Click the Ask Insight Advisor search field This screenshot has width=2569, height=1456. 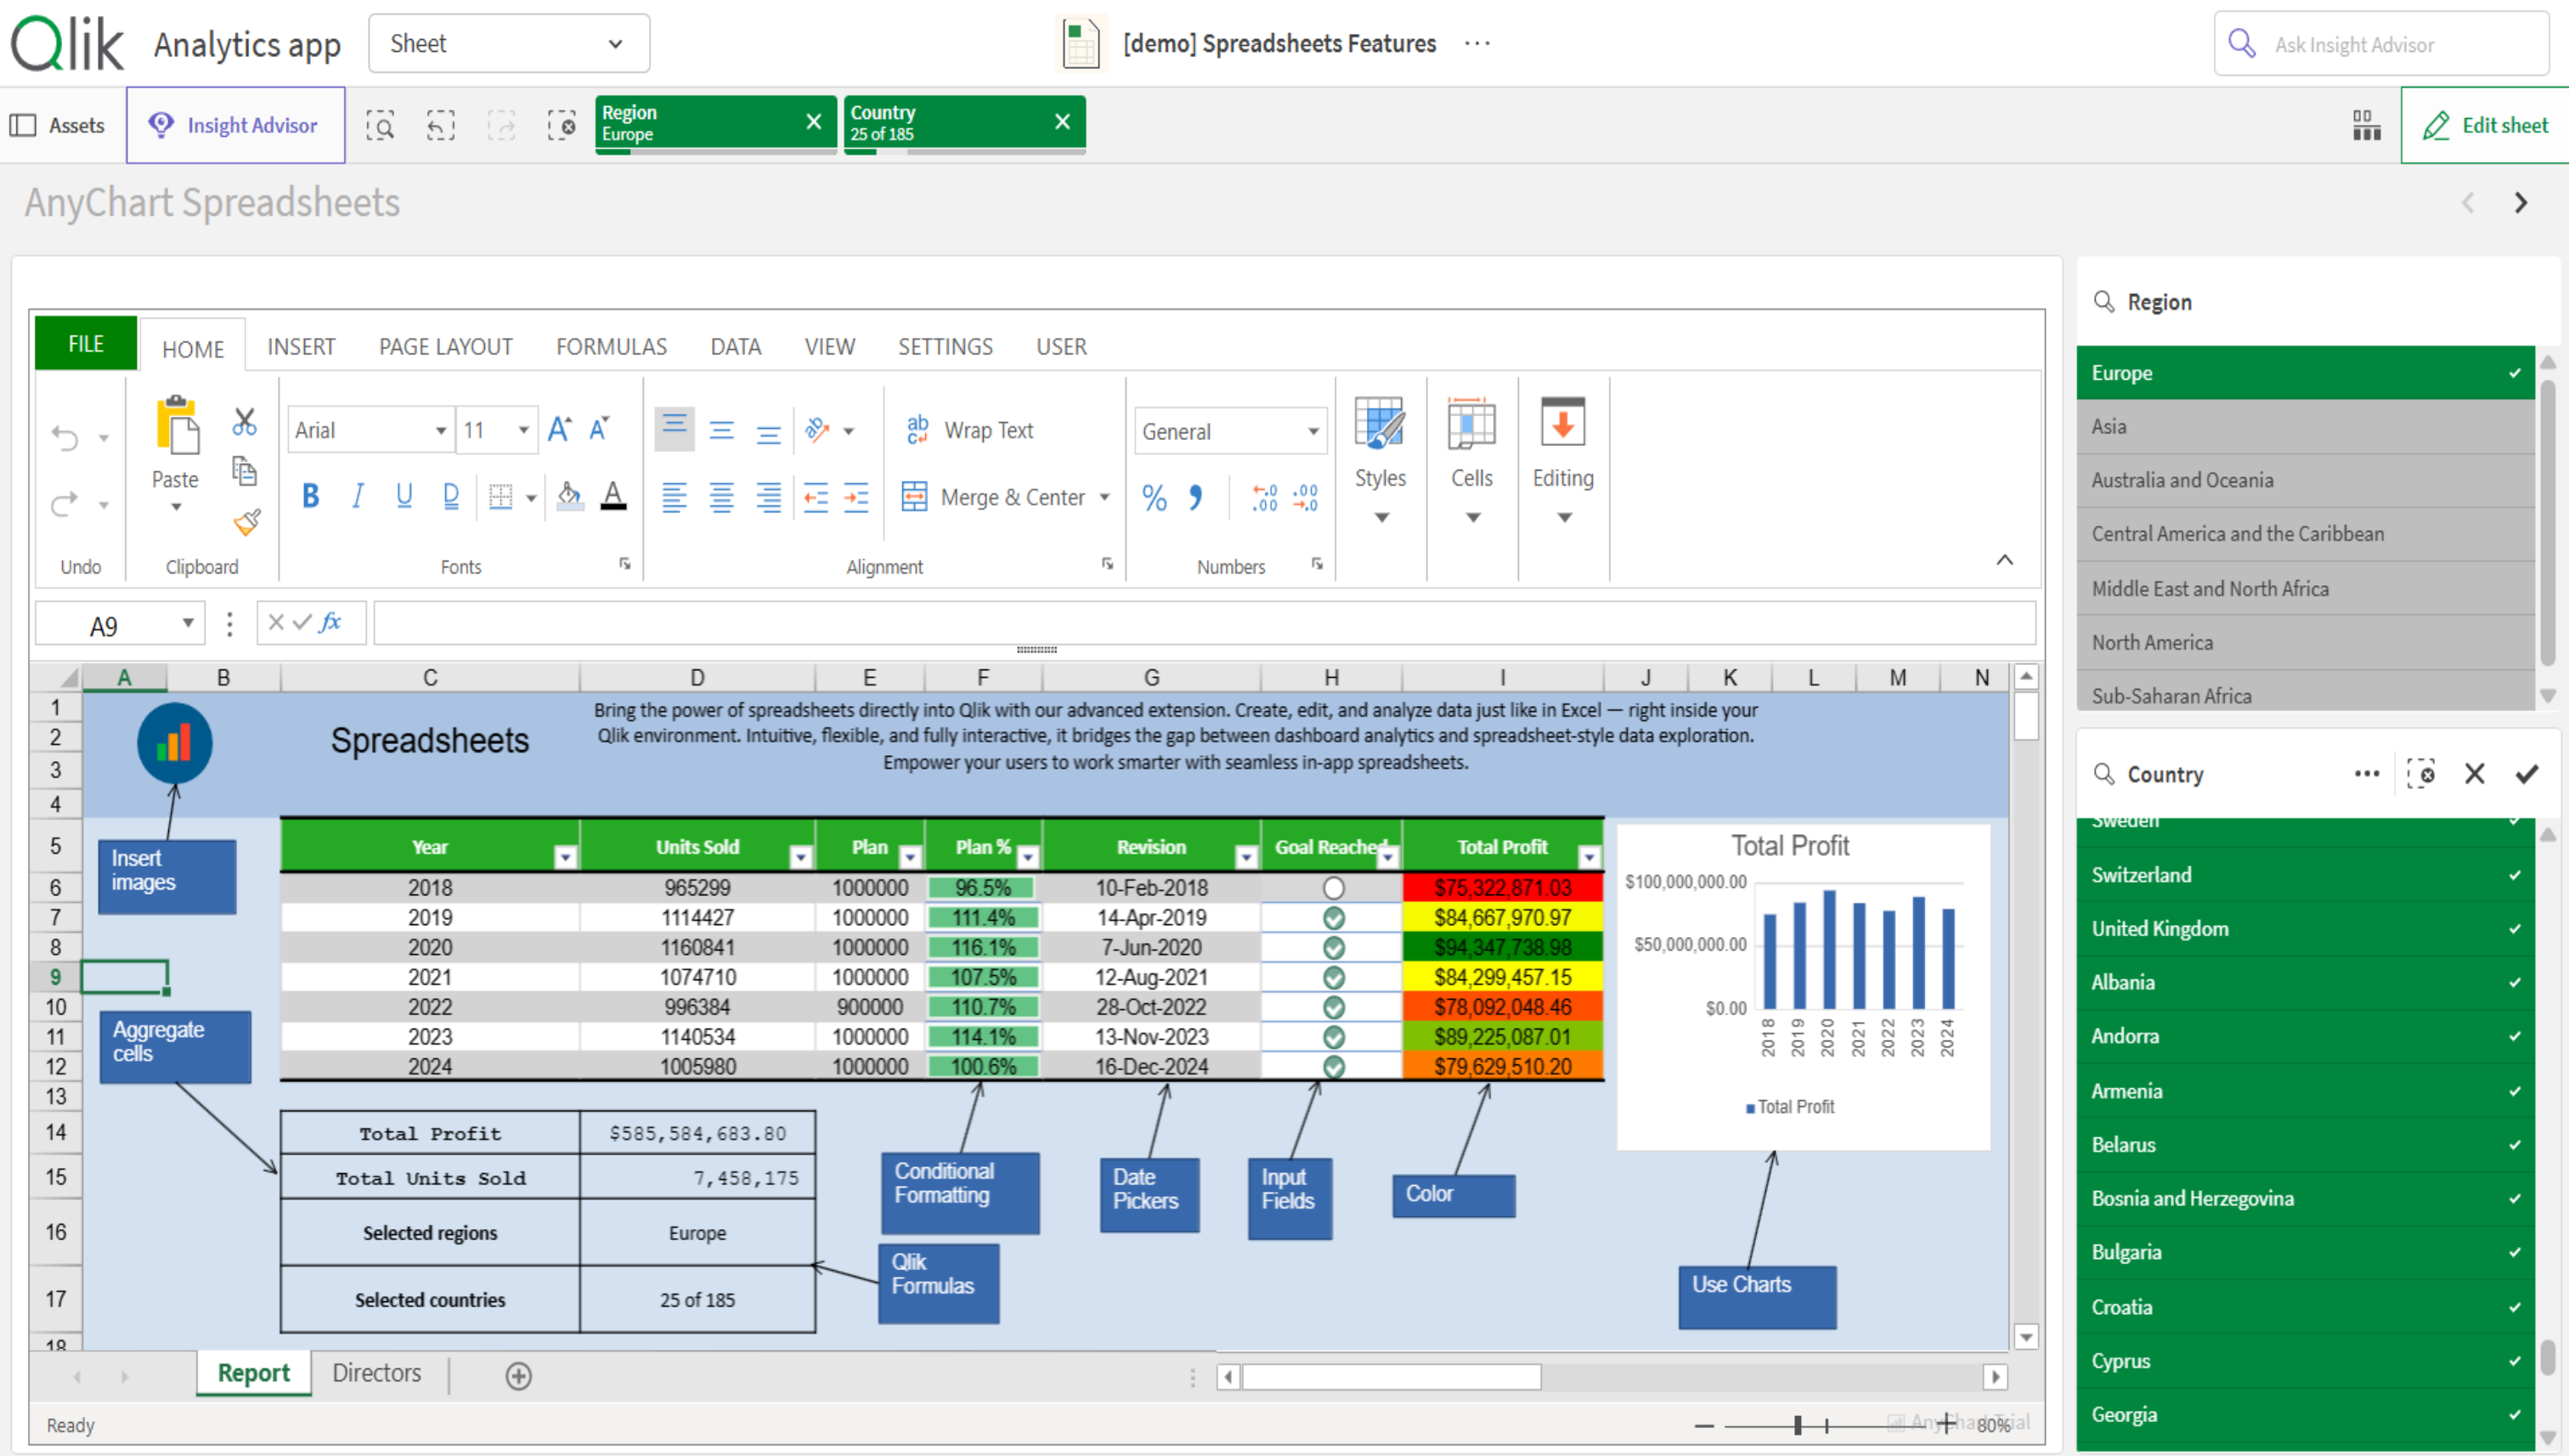click(x=2380, y=45)
